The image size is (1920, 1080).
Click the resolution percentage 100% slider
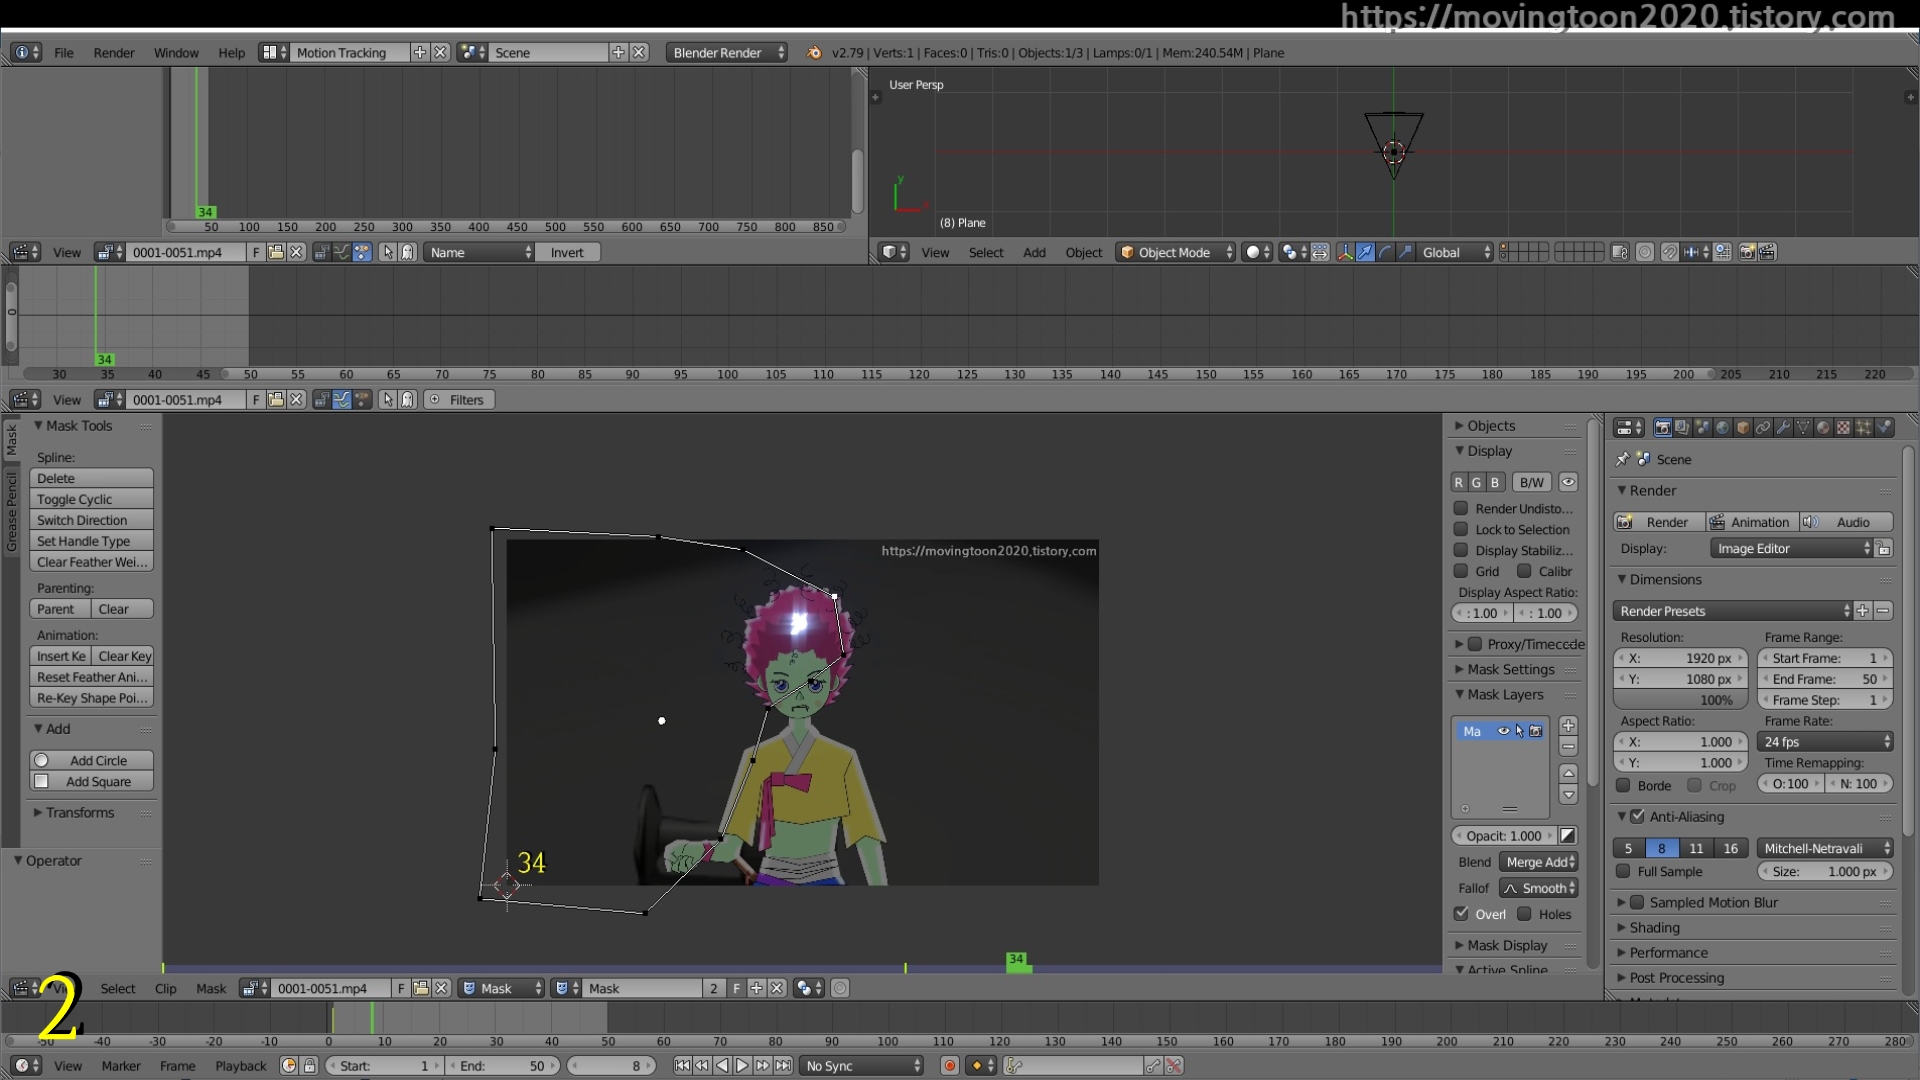(1680, 700)
